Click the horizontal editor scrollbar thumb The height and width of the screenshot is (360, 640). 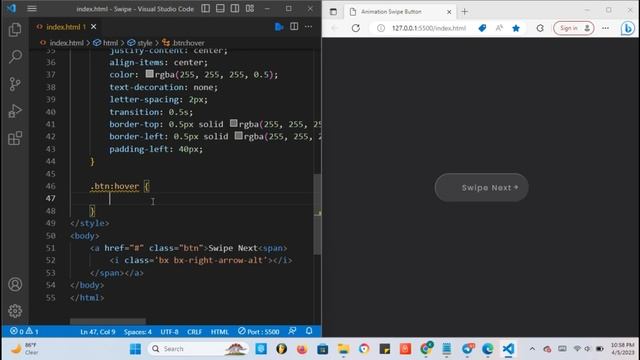(x=108, y=322)
